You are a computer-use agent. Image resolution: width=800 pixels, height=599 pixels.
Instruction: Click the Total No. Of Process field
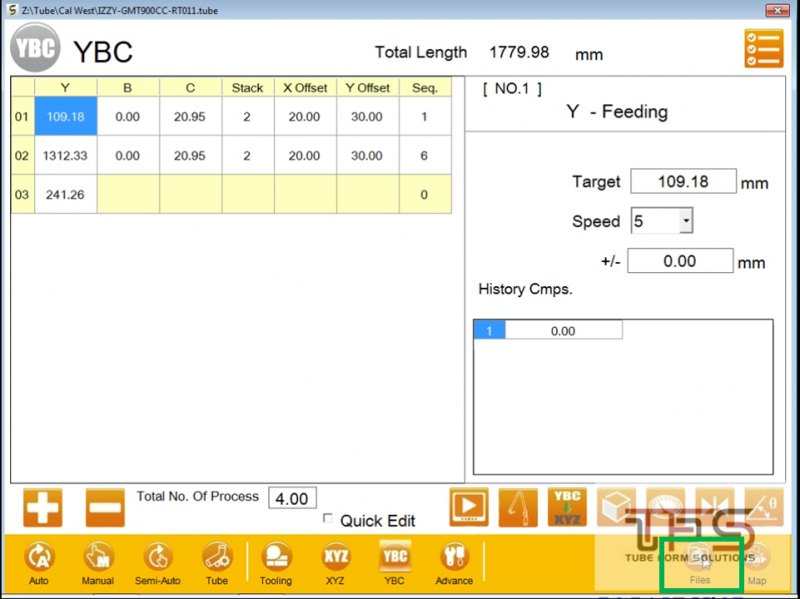point(292,498)
